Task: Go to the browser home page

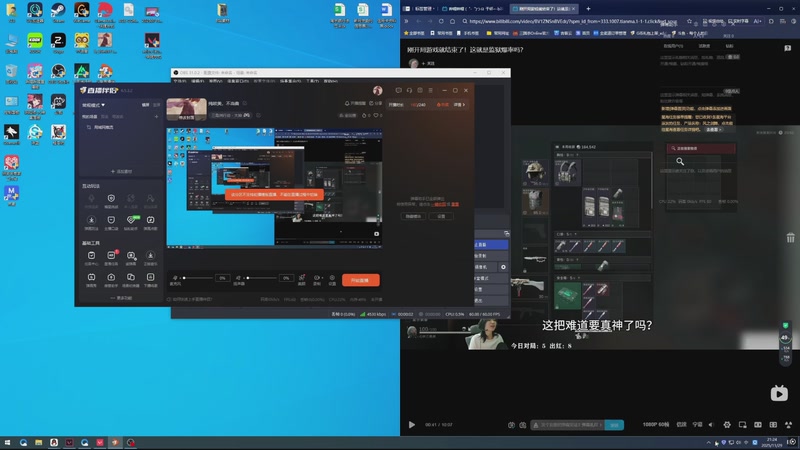Action: [453, 21]
